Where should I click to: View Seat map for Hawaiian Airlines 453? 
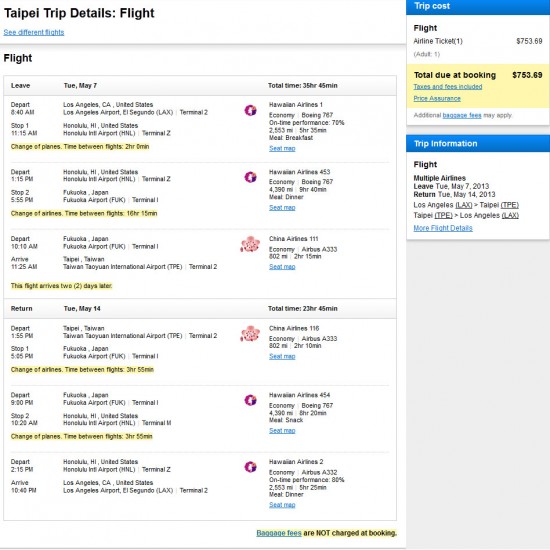(282, 208)
